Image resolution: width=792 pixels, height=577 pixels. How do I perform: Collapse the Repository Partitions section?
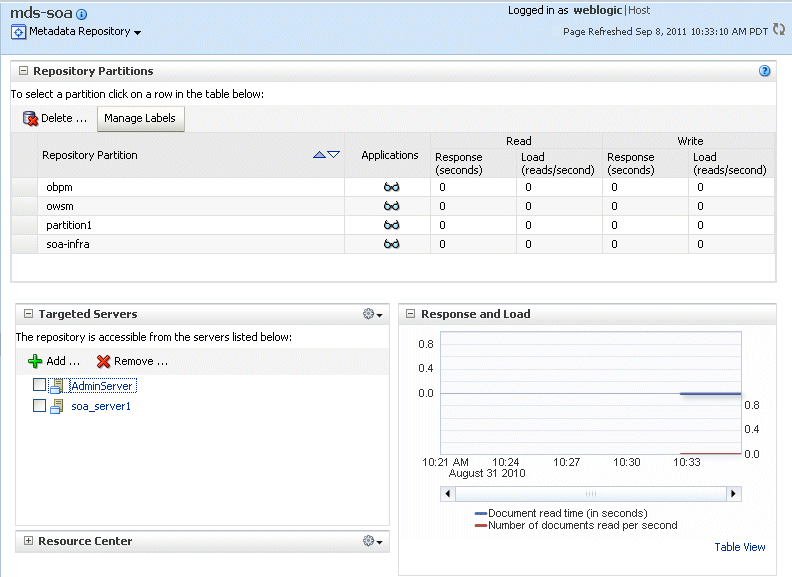pos(23,71)
